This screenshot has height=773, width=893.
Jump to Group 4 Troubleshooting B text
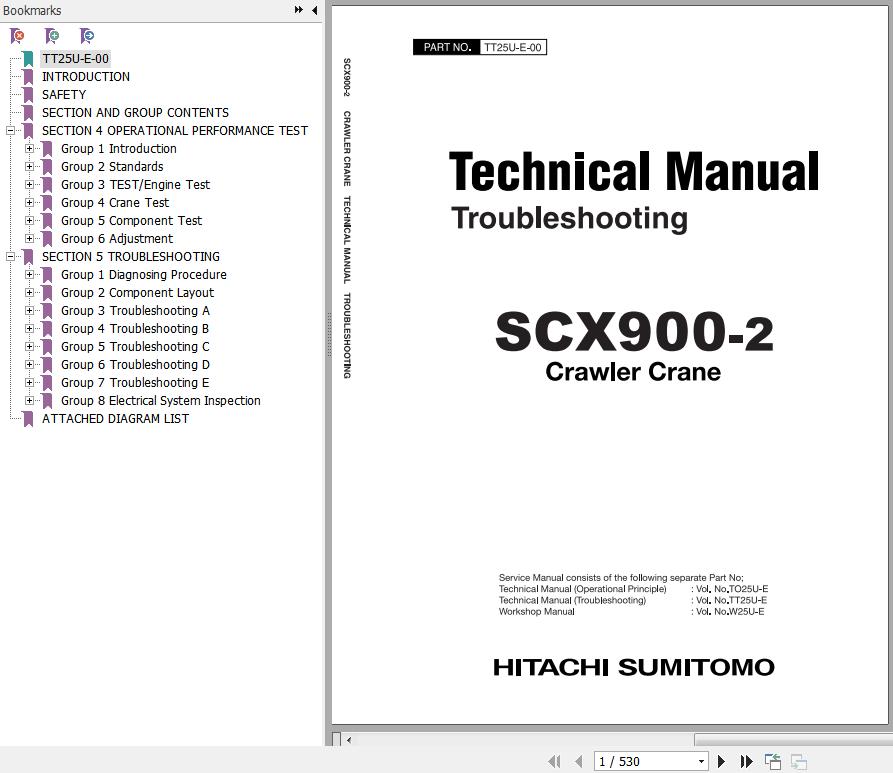[134, 329]
